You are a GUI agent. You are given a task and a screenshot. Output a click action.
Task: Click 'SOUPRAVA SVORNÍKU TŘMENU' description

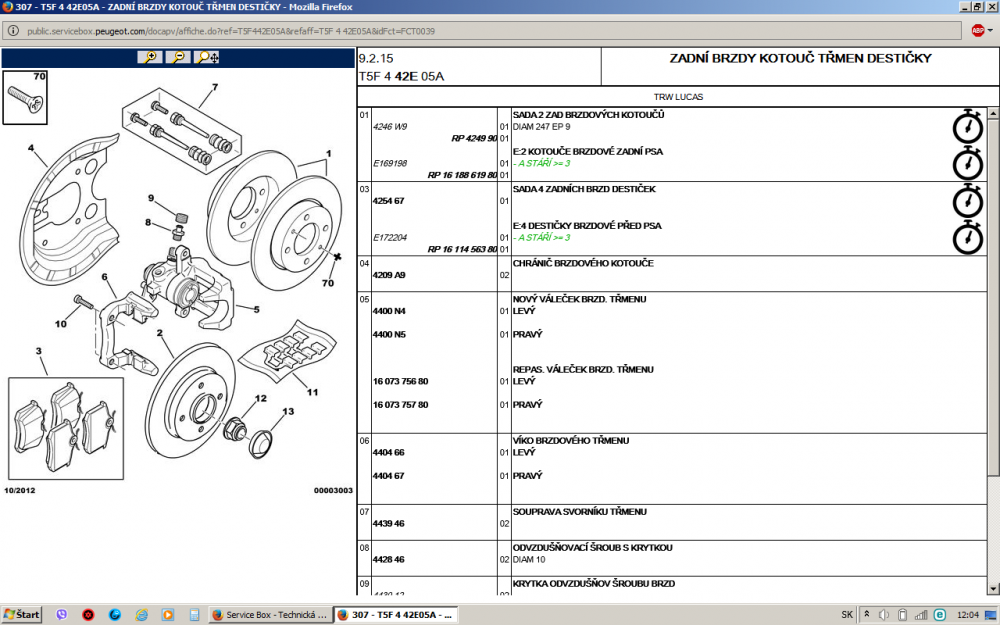click(x=579, y=511)
